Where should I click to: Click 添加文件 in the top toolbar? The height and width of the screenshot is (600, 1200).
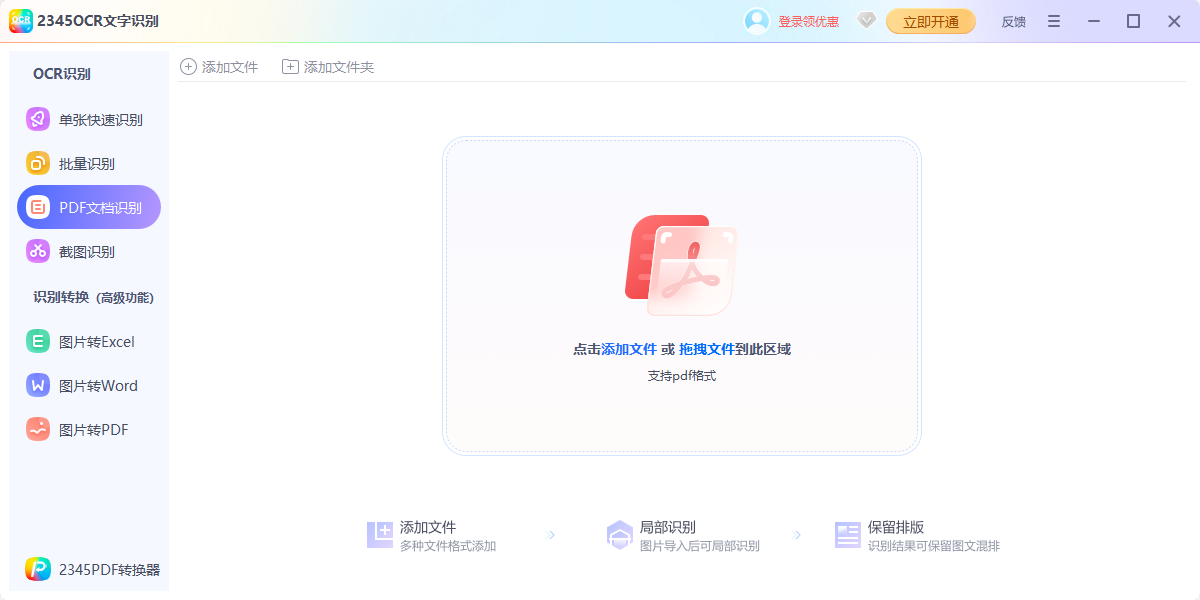[x=219, y=66]
